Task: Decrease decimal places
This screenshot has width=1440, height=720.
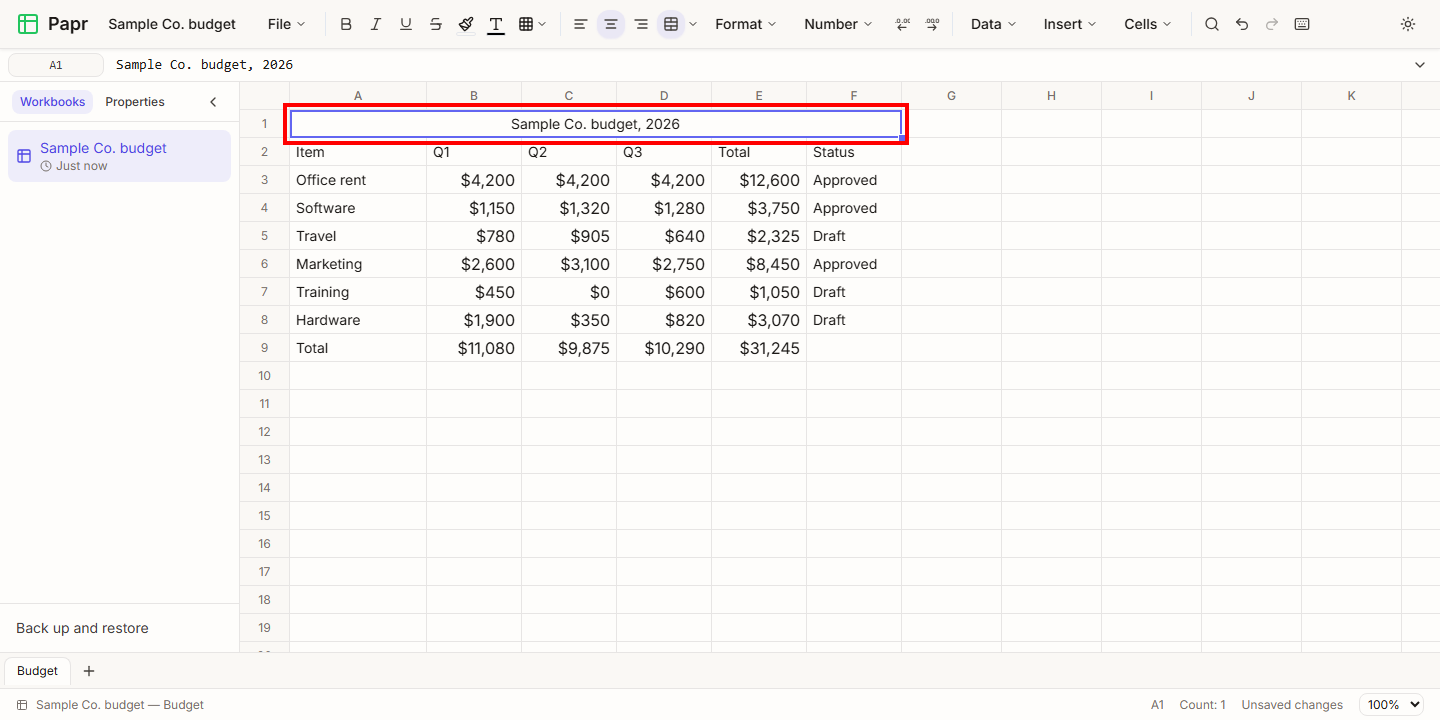Action: [x=902, y=24]
